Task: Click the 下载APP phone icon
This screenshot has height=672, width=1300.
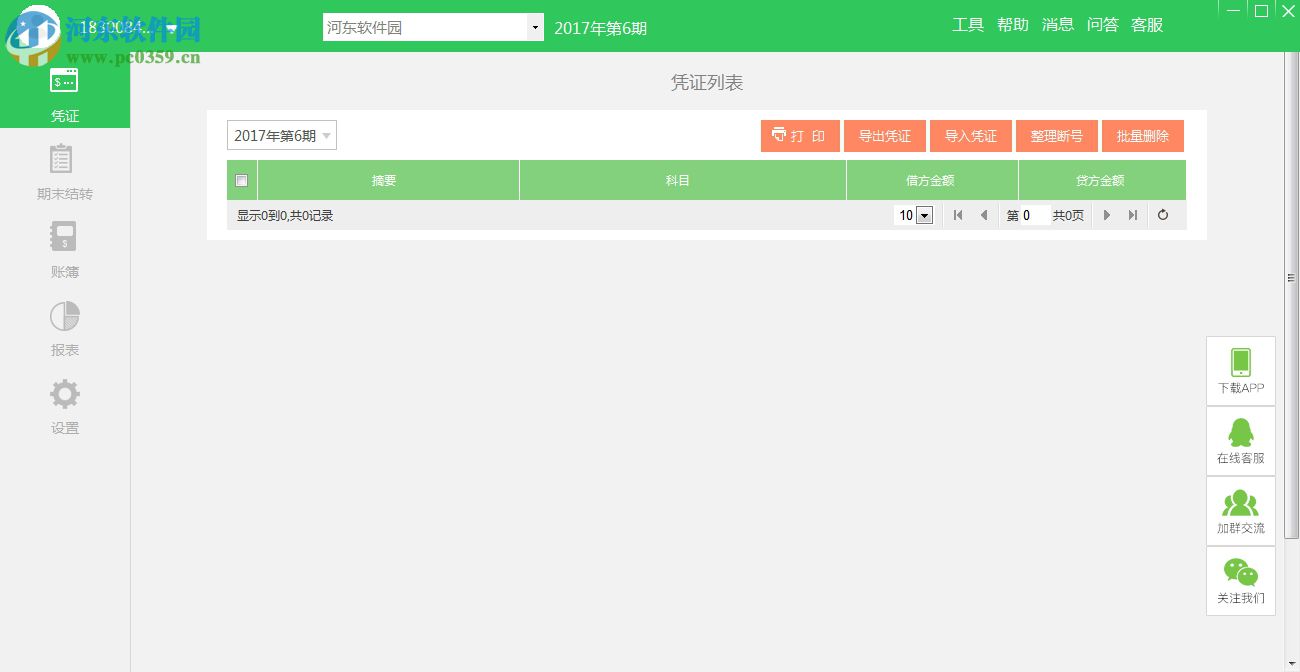Action: tap(1241, 362)
